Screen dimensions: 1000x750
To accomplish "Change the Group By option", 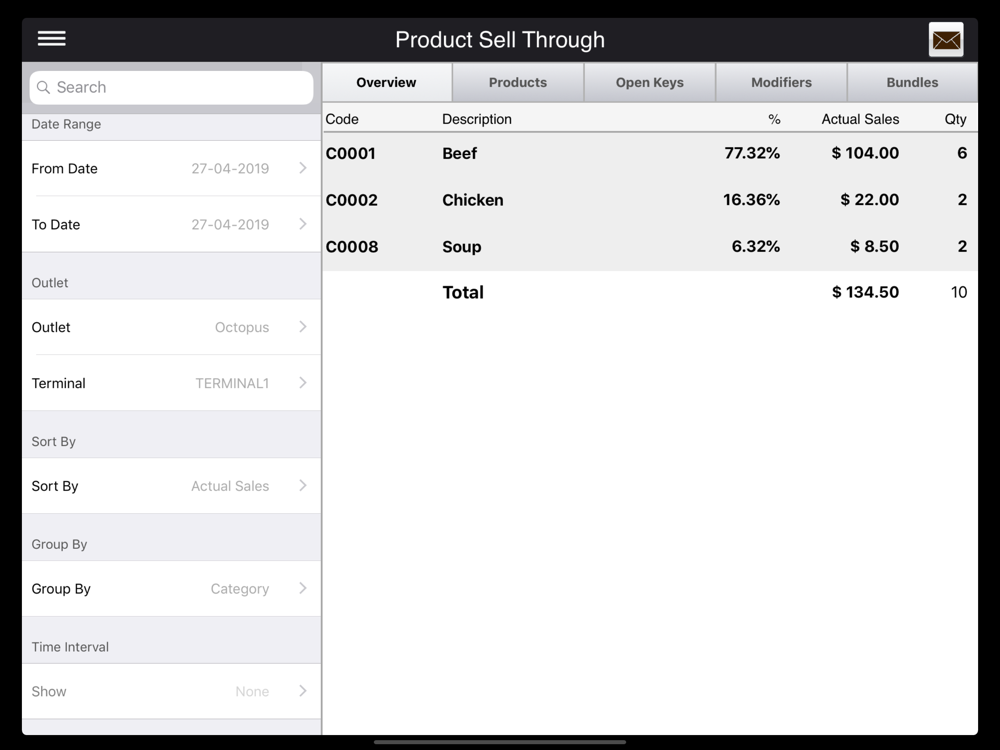I will 171,589.
